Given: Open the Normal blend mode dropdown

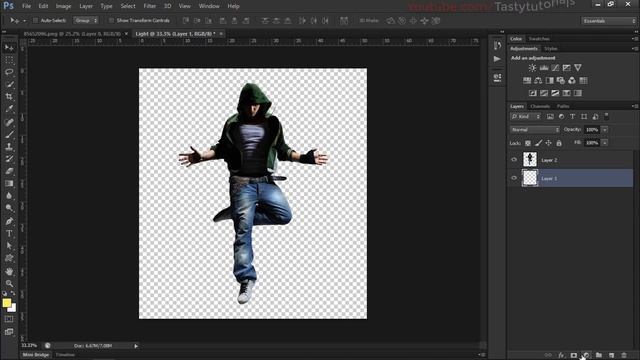Looking at the screenshot, I should (535, 130).
